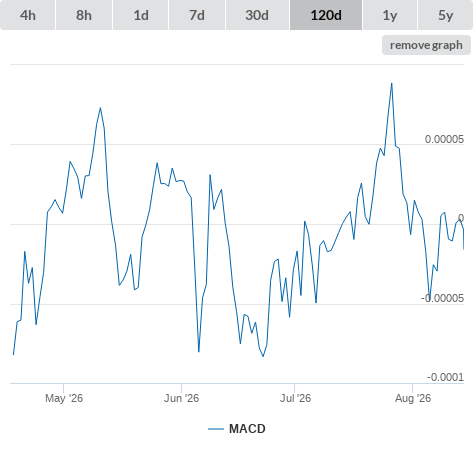Open the 5y time range
This screenshot has width=474, height=455.
click(x=446, y=15)
